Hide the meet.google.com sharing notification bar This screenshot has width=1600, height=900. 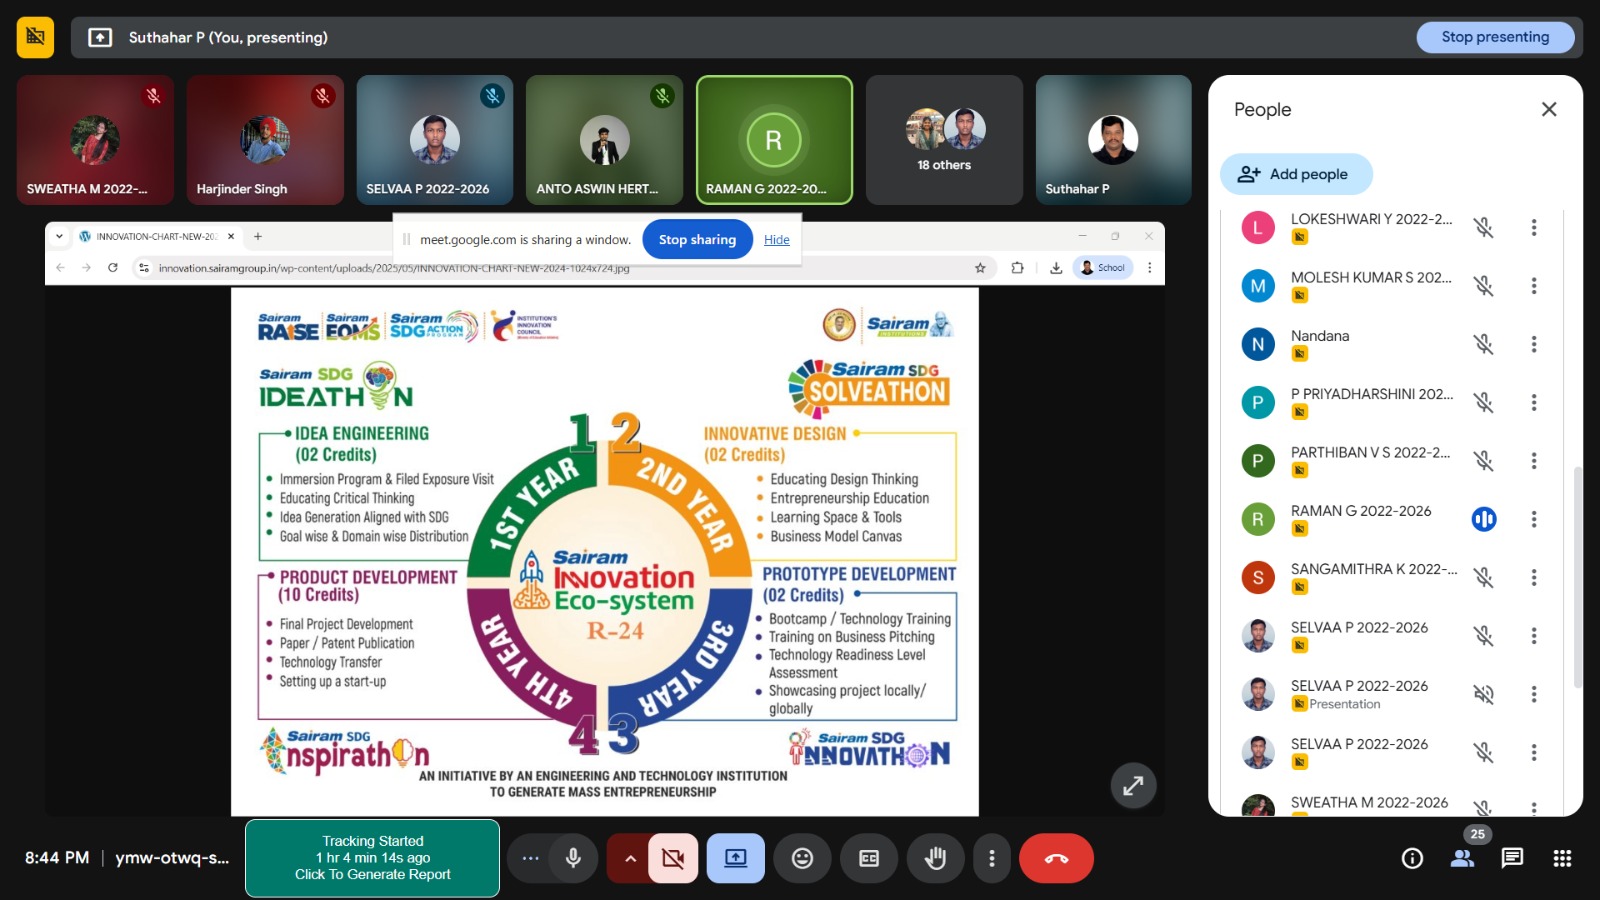777,240
